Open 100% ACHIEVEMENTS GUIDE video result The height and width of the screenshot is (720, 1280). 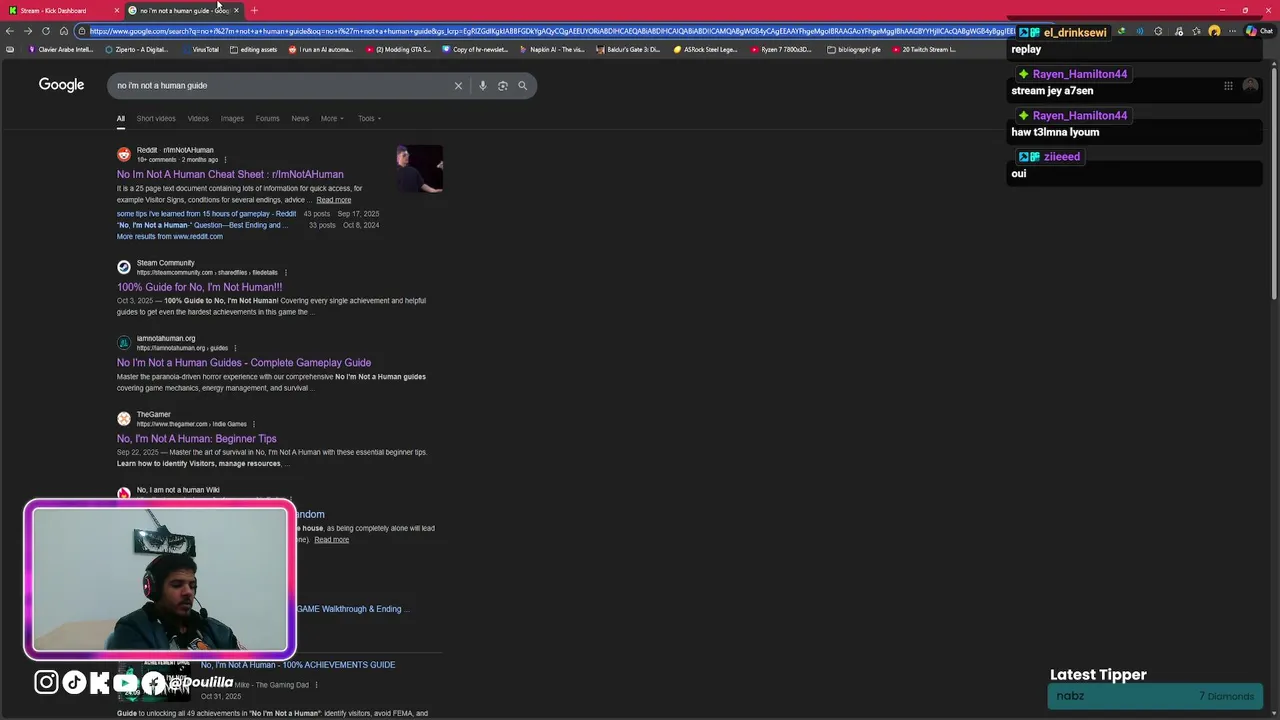click(298, 665)
